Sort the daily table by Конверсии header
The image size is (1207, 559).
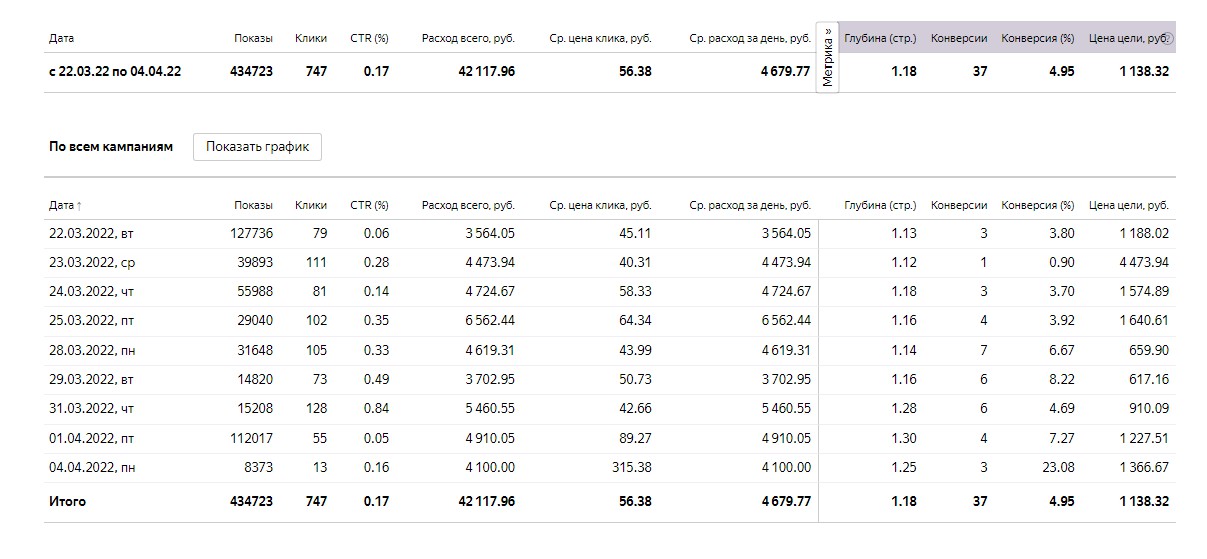[x=959, y=205]
